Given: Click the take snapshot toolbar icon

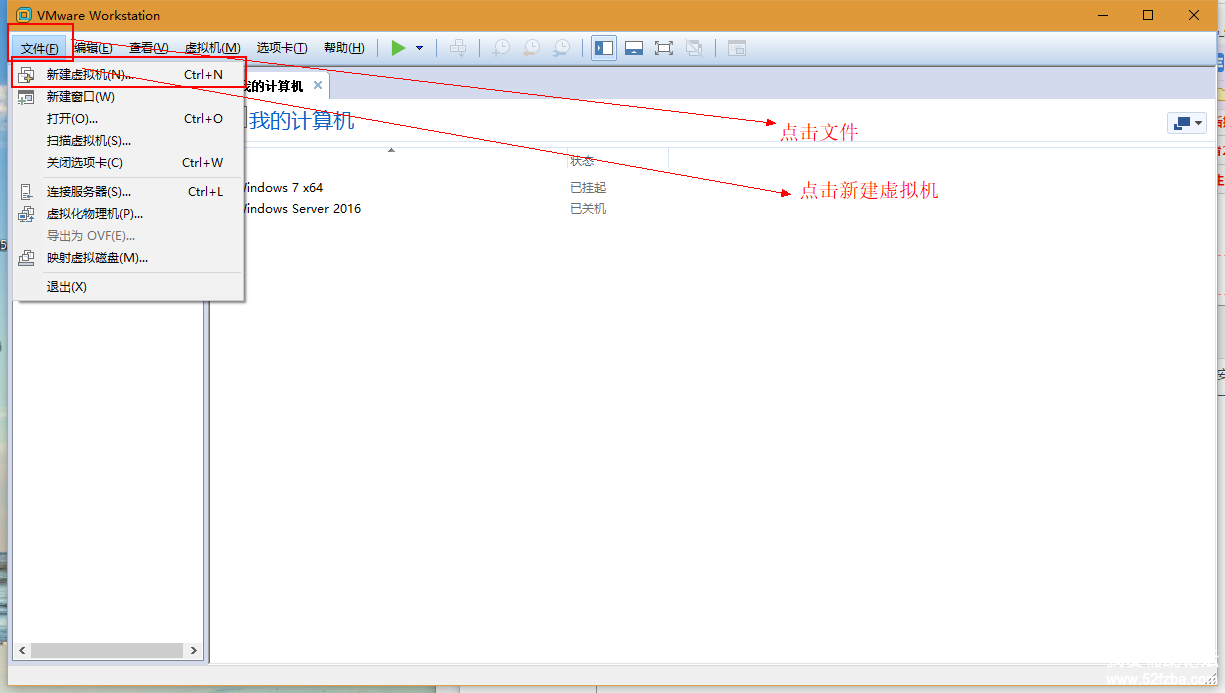Looking at the screenshot, I should [500, 48].
